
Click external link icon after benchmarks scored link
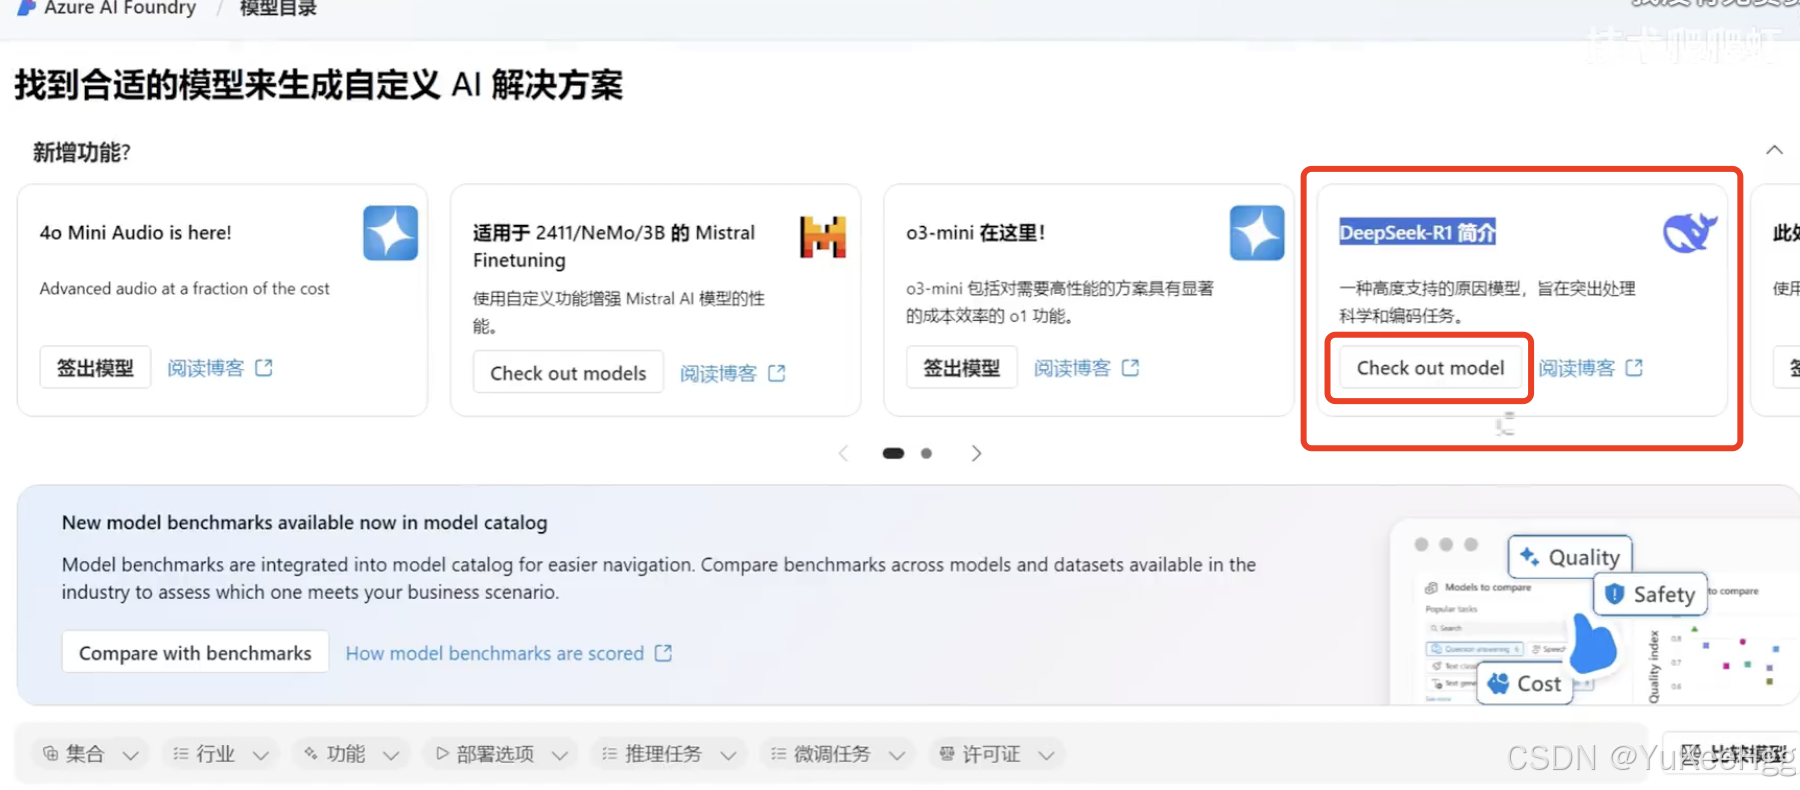point(663,653)
